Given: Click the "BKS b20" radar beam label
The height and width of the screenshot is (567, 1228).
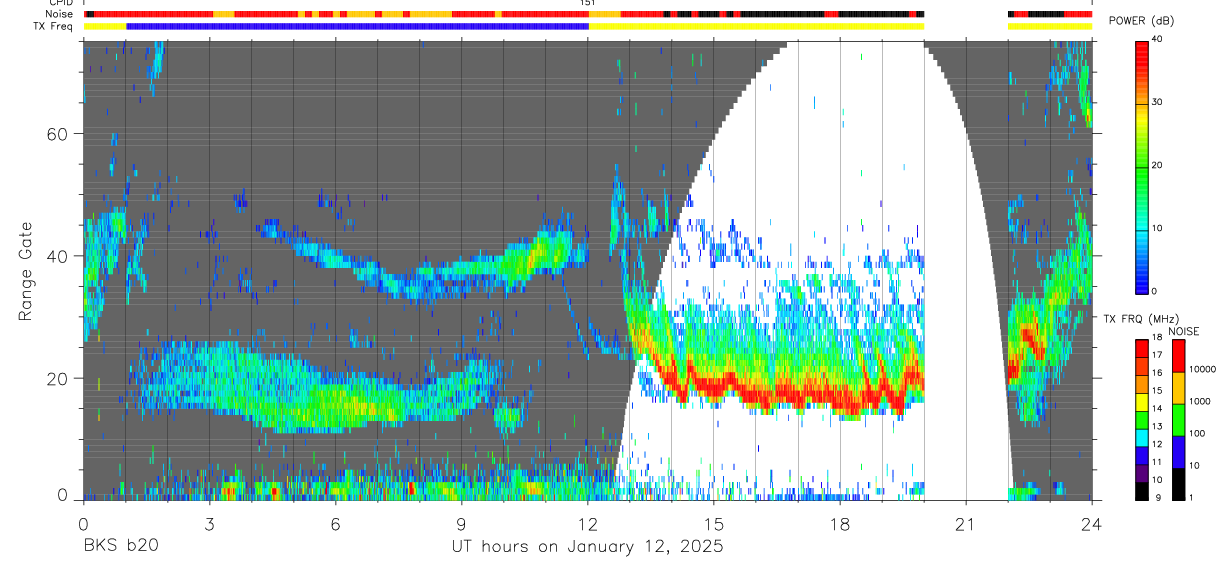Looking at the screenshot, I should 120,546.
